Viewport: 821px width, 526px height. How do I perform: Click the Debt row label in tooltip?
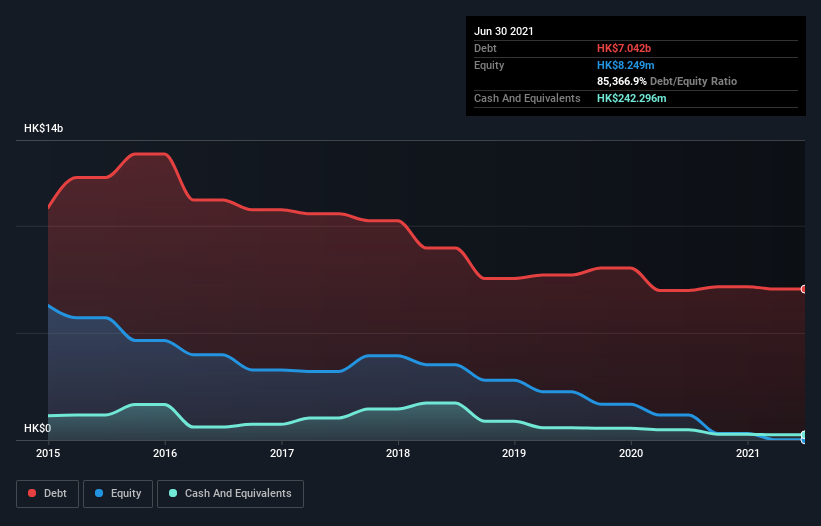485,48
